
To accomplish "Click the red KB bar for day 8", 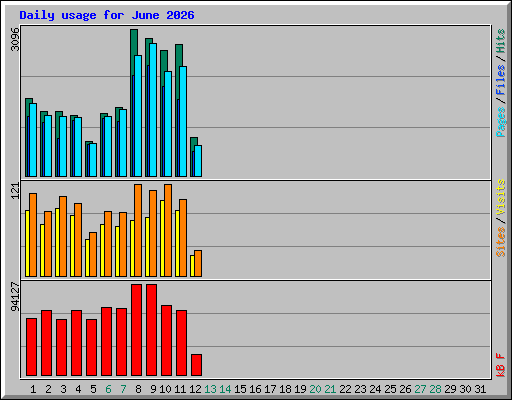I will [136, 330].
